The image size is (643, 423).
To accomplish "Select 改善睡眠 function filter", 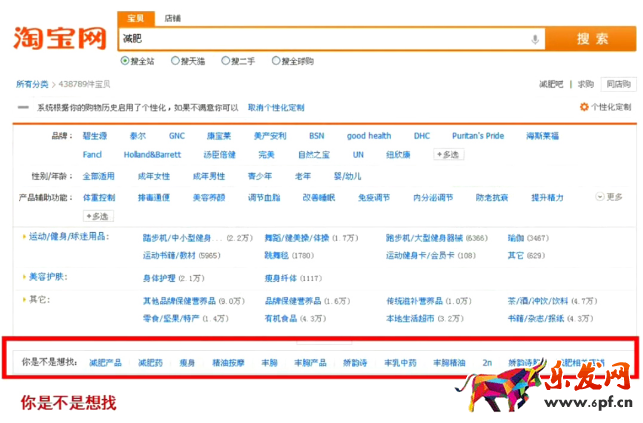I will (x=319, y=198).
